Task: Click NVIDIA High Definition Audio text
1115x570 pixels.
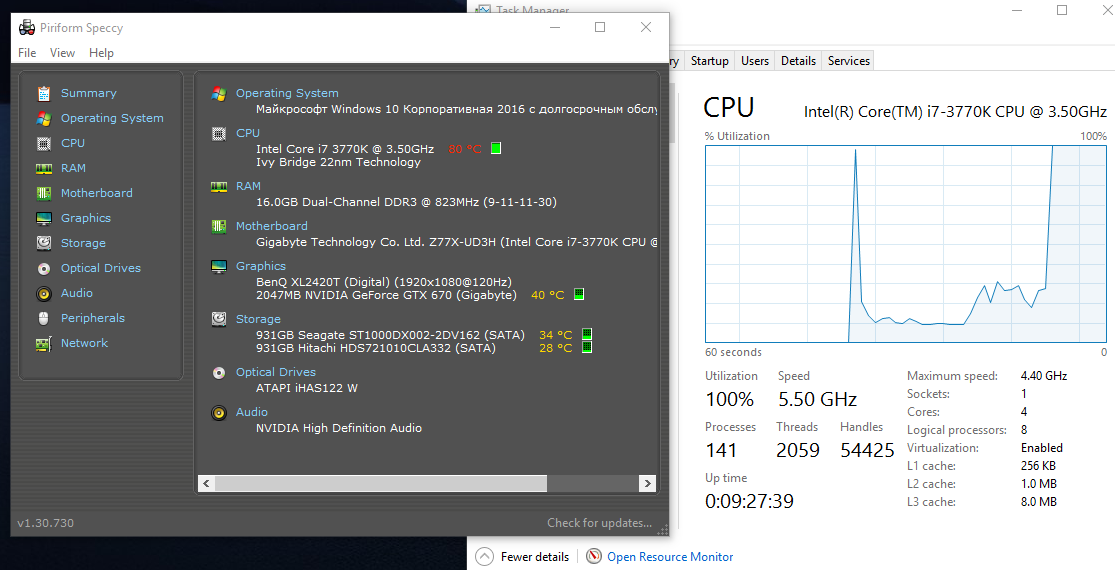Action: pyautogui.click(x=338, y=428)
